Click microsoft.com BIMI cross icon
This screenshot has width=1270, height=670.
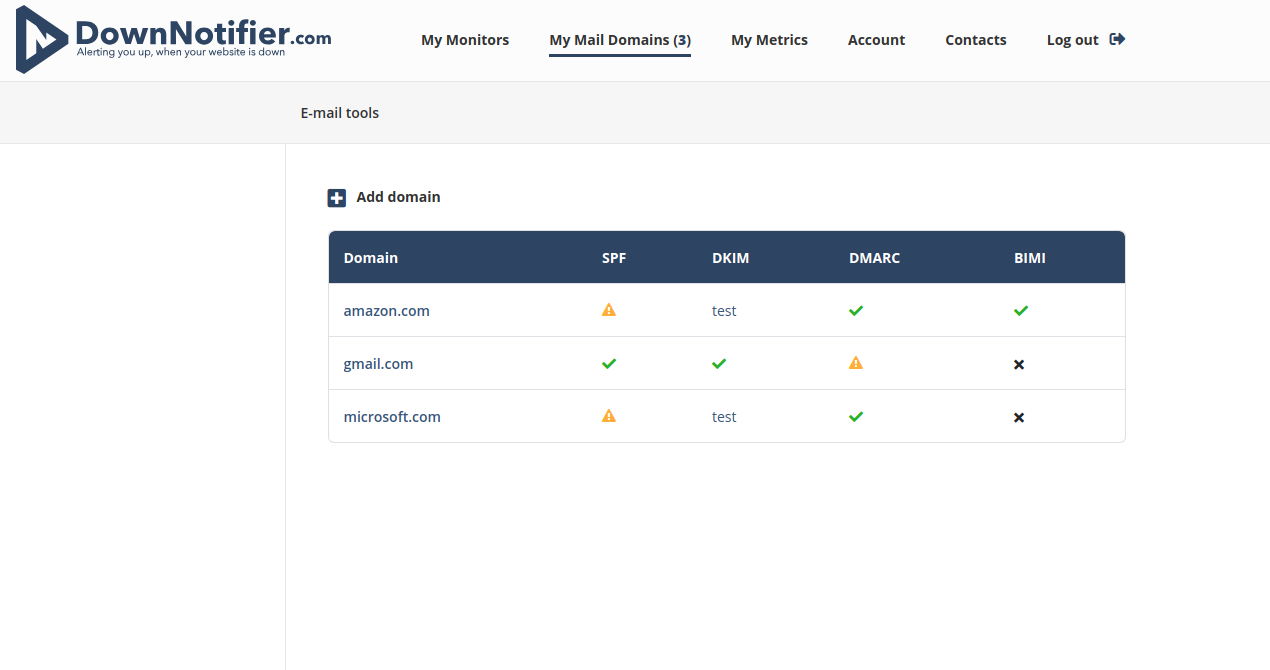(1019, 418)
